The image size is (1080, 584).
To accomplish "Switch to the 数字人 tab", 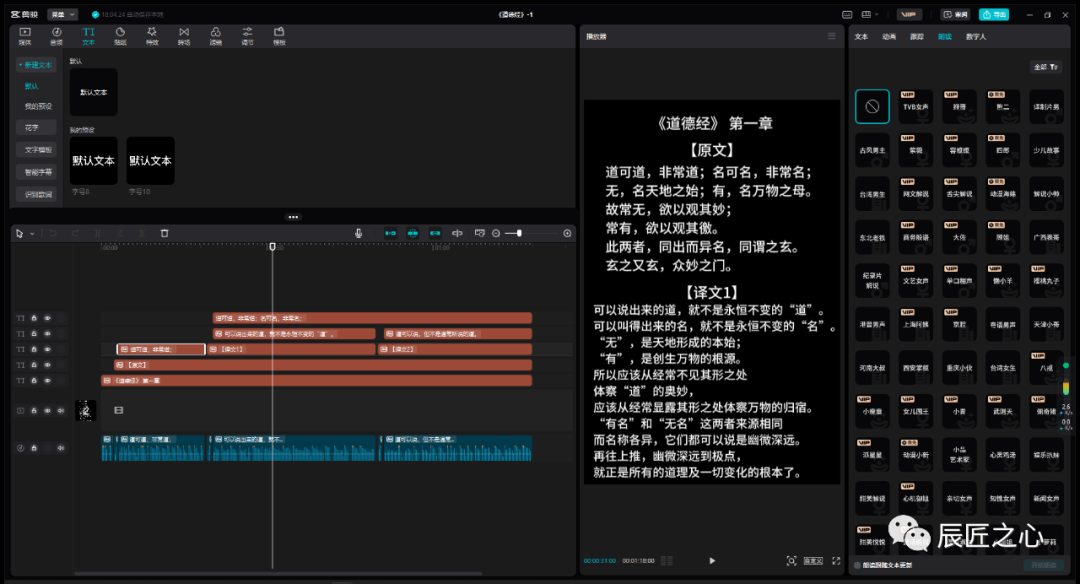I will click(x=975, y=36).
